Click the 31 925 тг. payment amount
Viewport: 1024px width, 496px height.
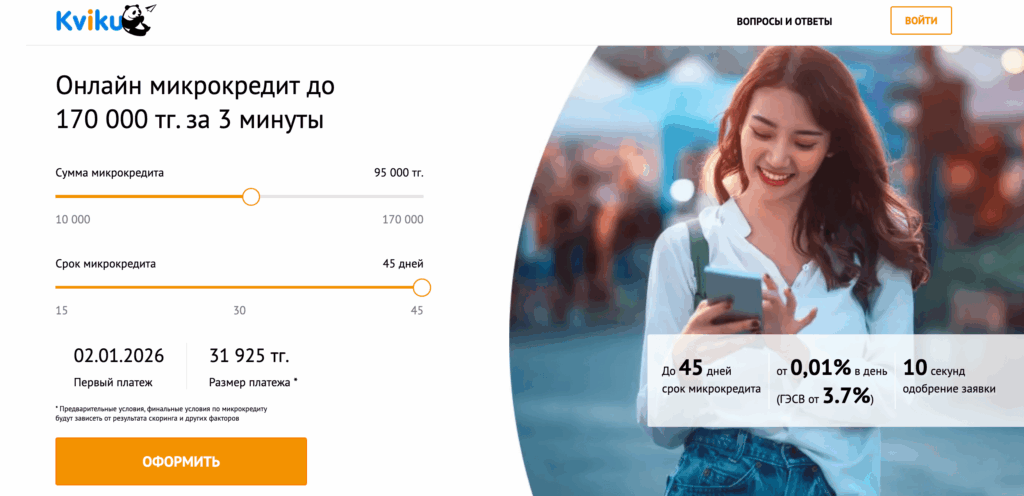(249, 356)
